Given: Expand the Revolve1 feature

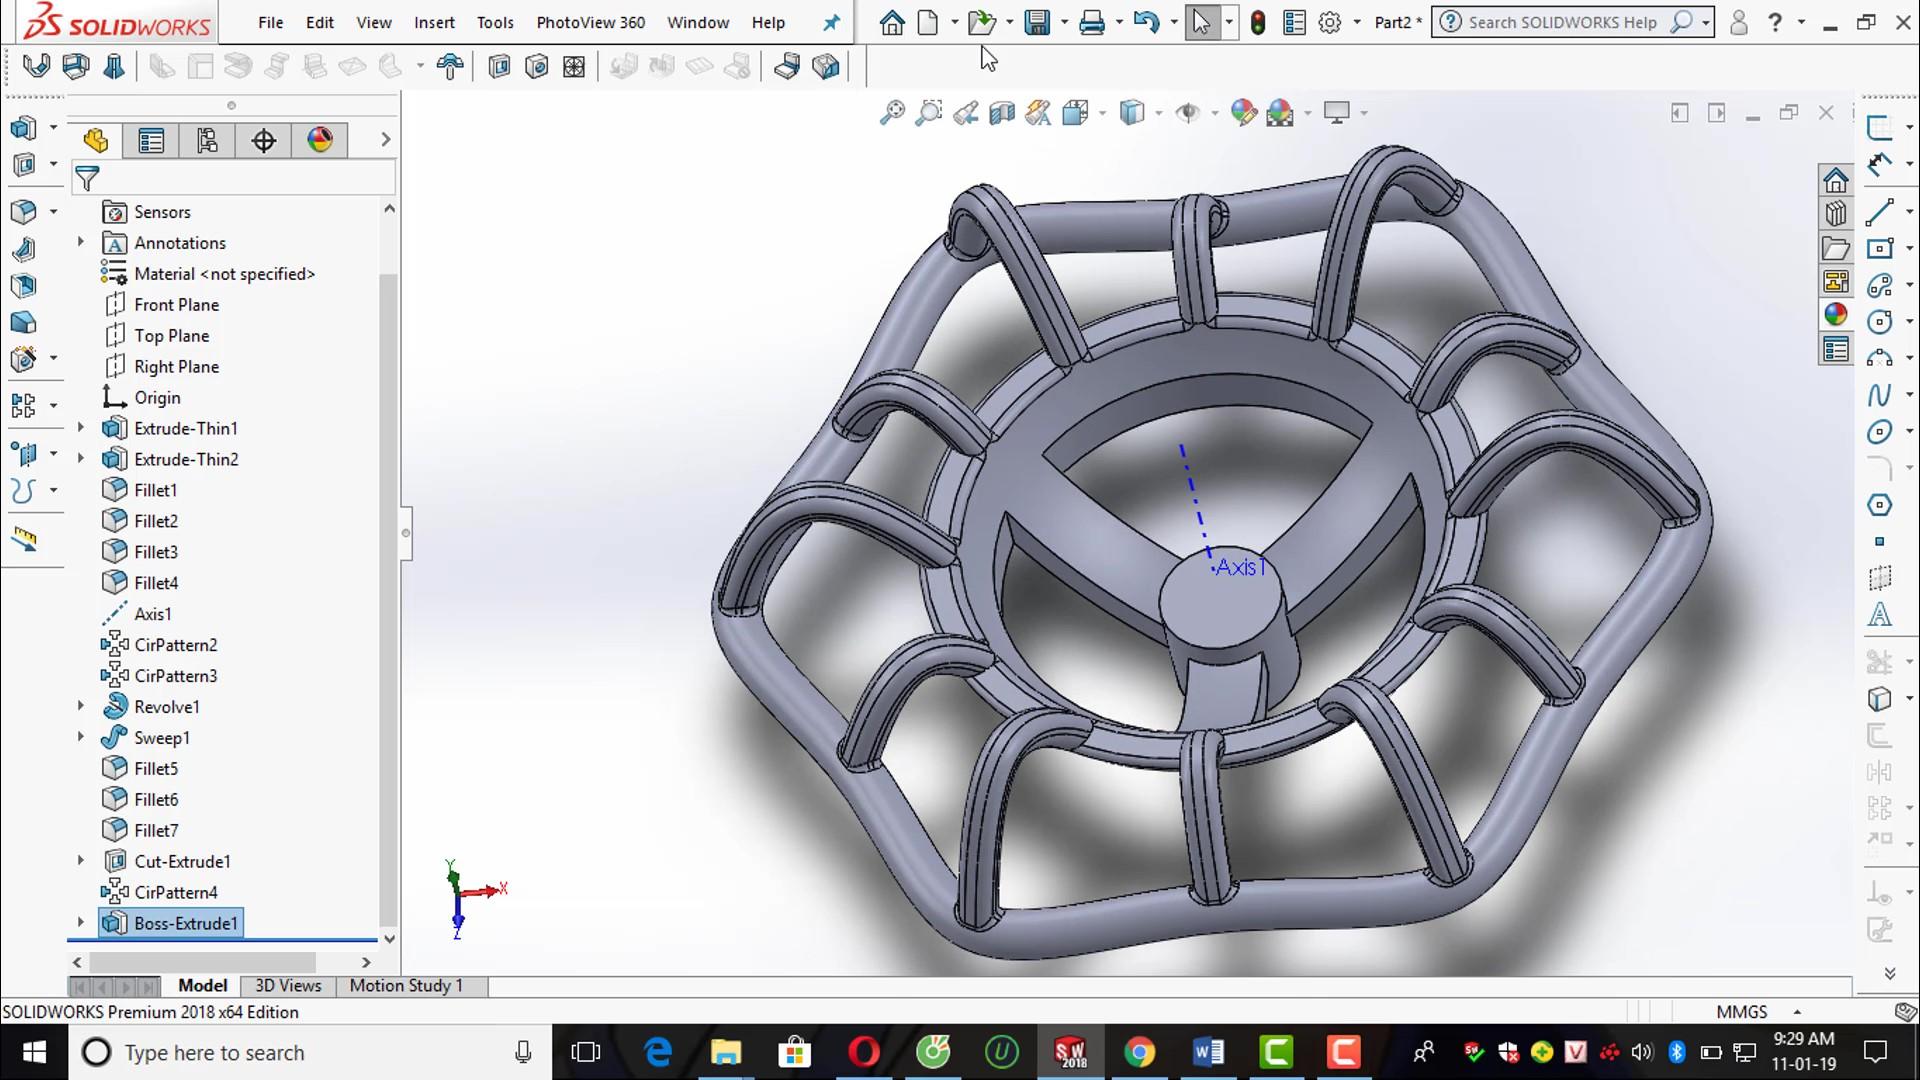Looking at the screenshot, I should [80, 706].
